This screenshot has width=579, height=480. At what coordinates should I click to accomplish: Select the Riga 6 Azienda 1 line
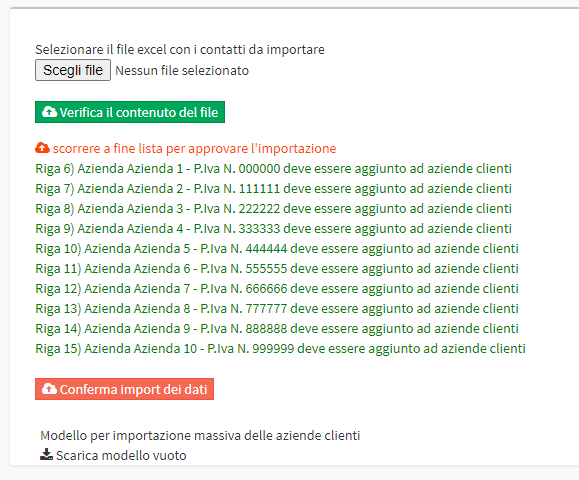(x=273, y=169)
